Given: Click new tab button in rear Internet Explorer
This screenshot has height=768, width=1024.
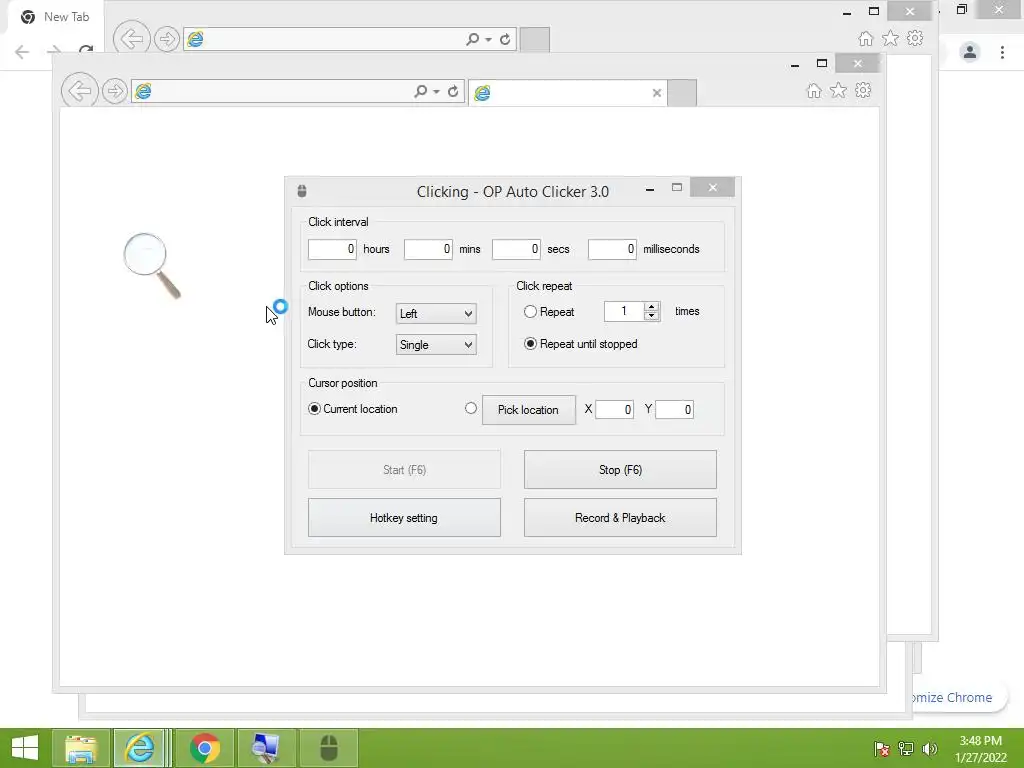Looking at the screenshot, I should point(534,40).
